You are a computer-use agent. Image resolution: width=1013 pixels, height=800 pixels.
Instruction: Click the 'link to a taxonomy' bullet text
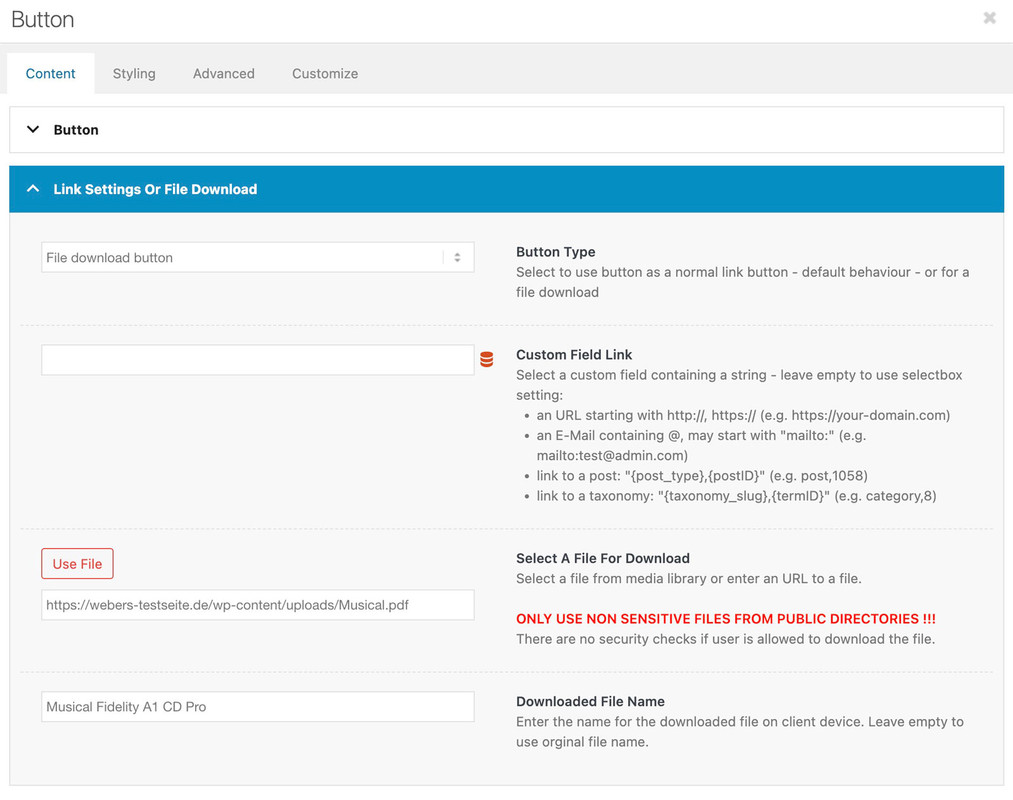coord(736,496)
